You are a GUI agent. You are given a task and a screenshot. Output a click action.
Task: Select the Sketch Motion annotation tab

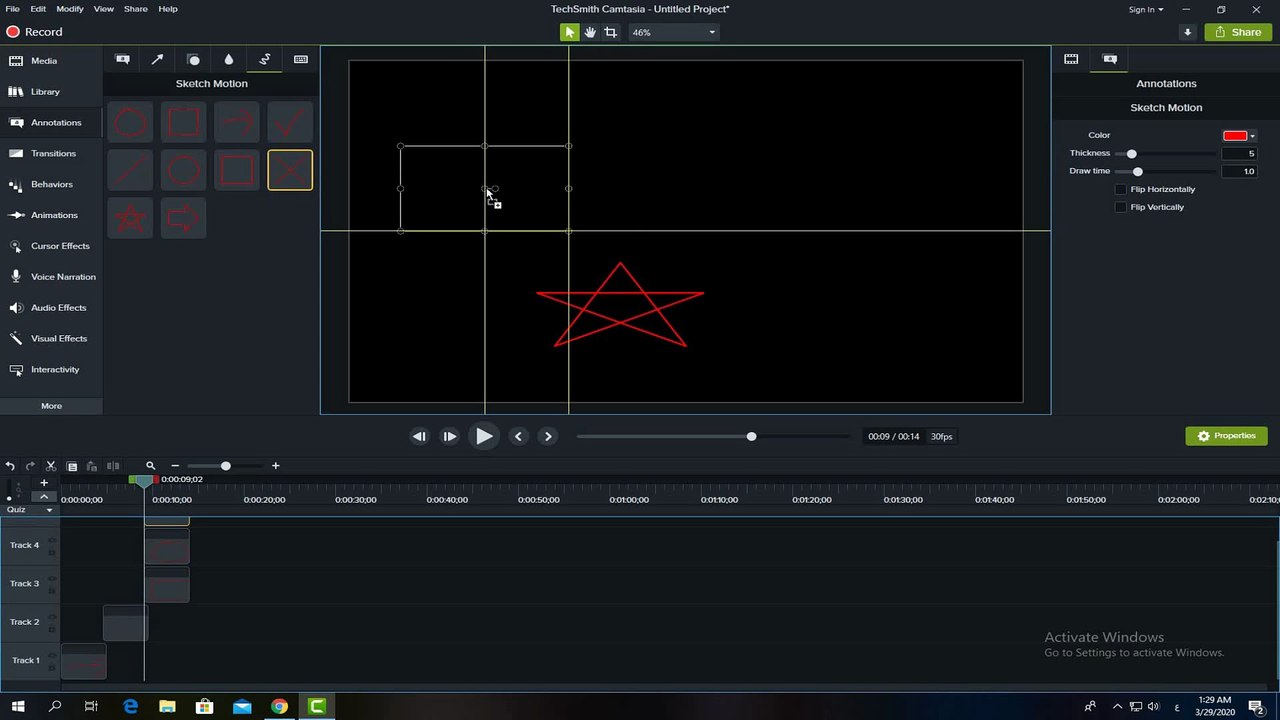point(265,60)
